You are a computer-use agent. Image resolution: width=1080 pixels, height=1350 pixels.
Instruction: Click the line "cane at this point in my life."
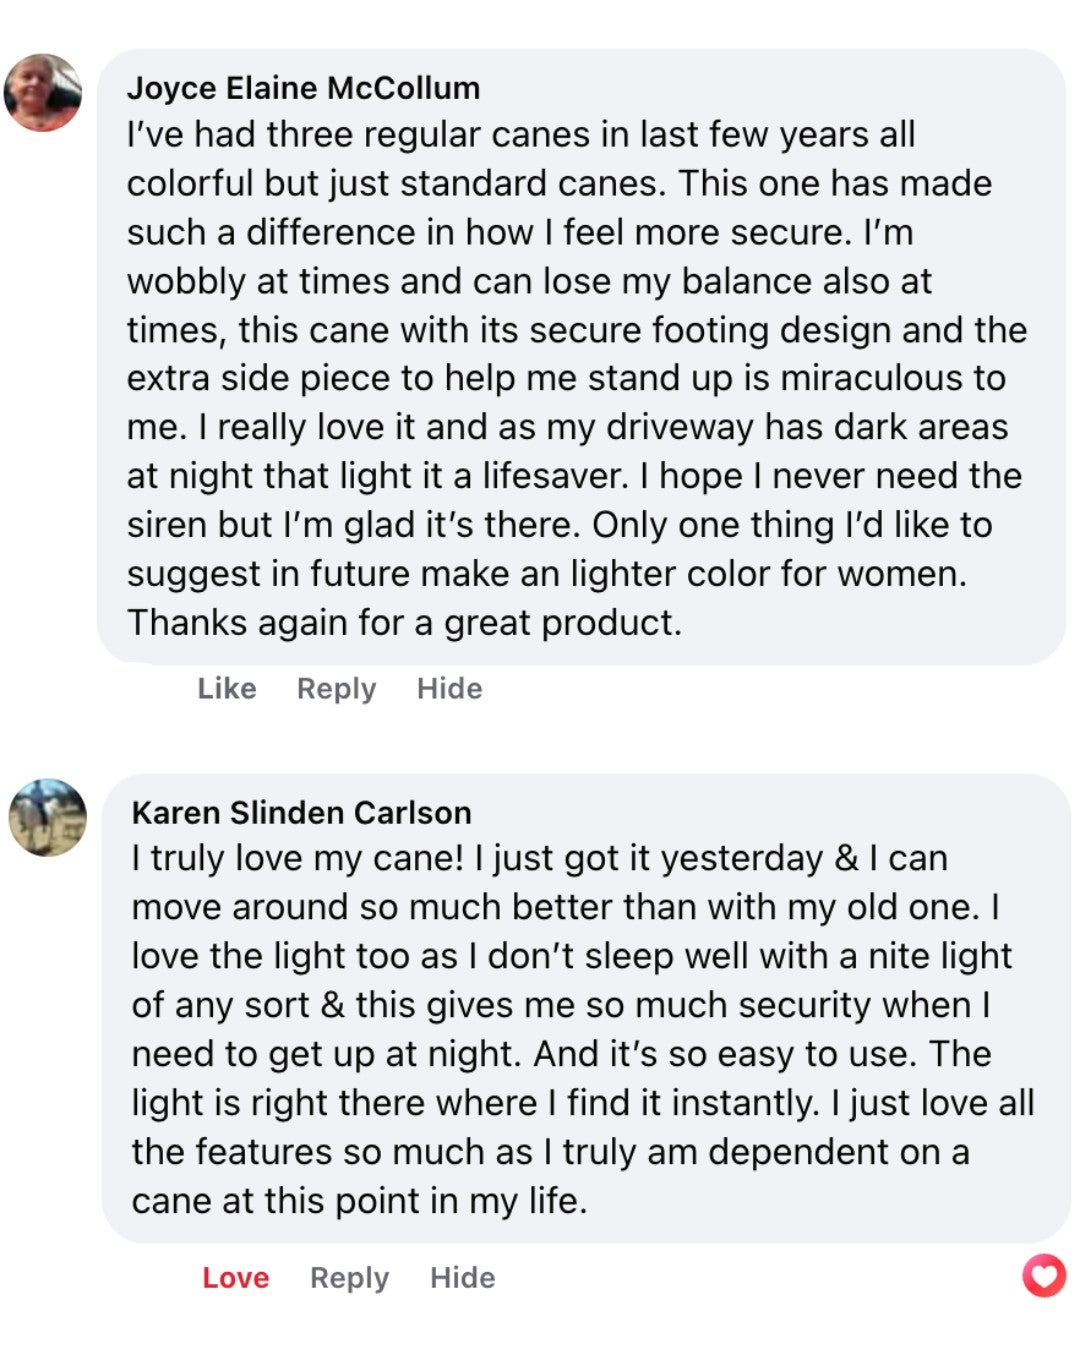[359, 1200]
